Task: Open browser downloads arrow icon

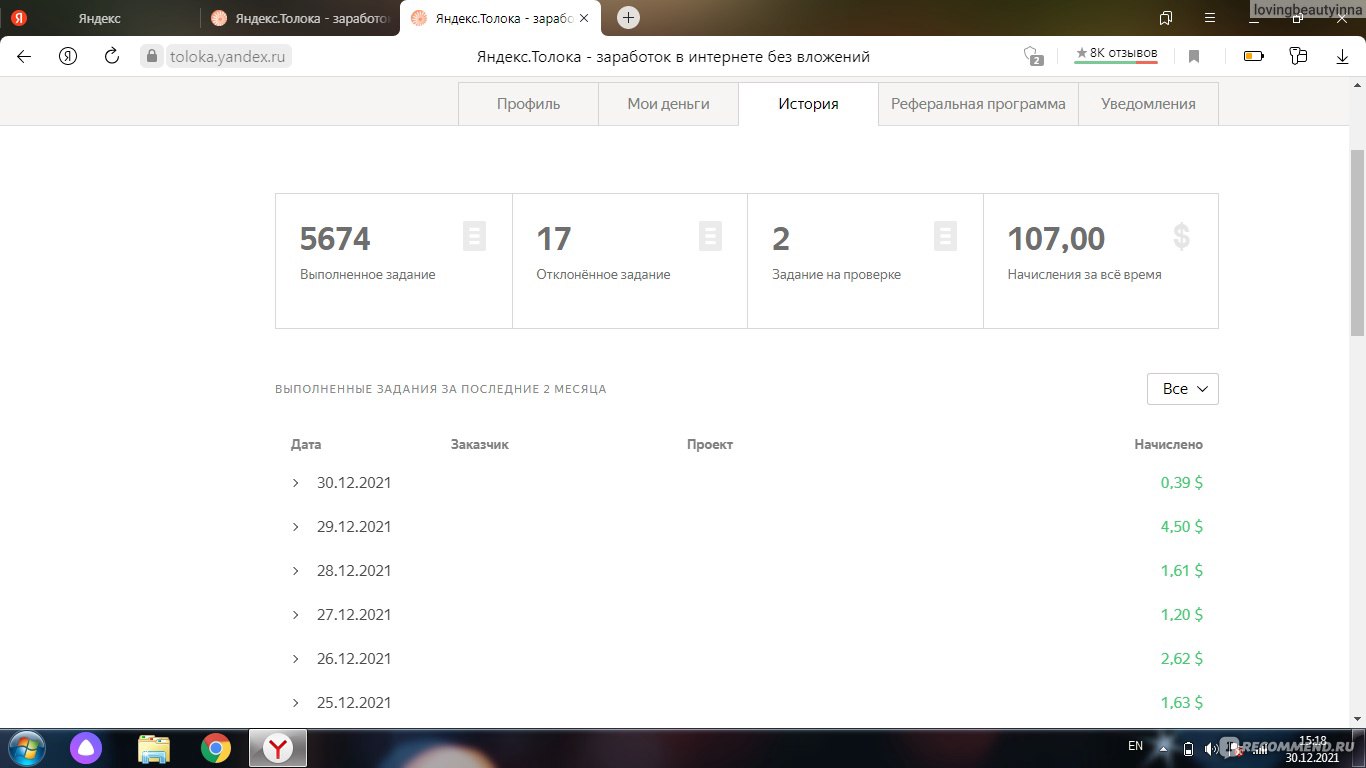Action: pyautogui.click(x=1342, y=56)
